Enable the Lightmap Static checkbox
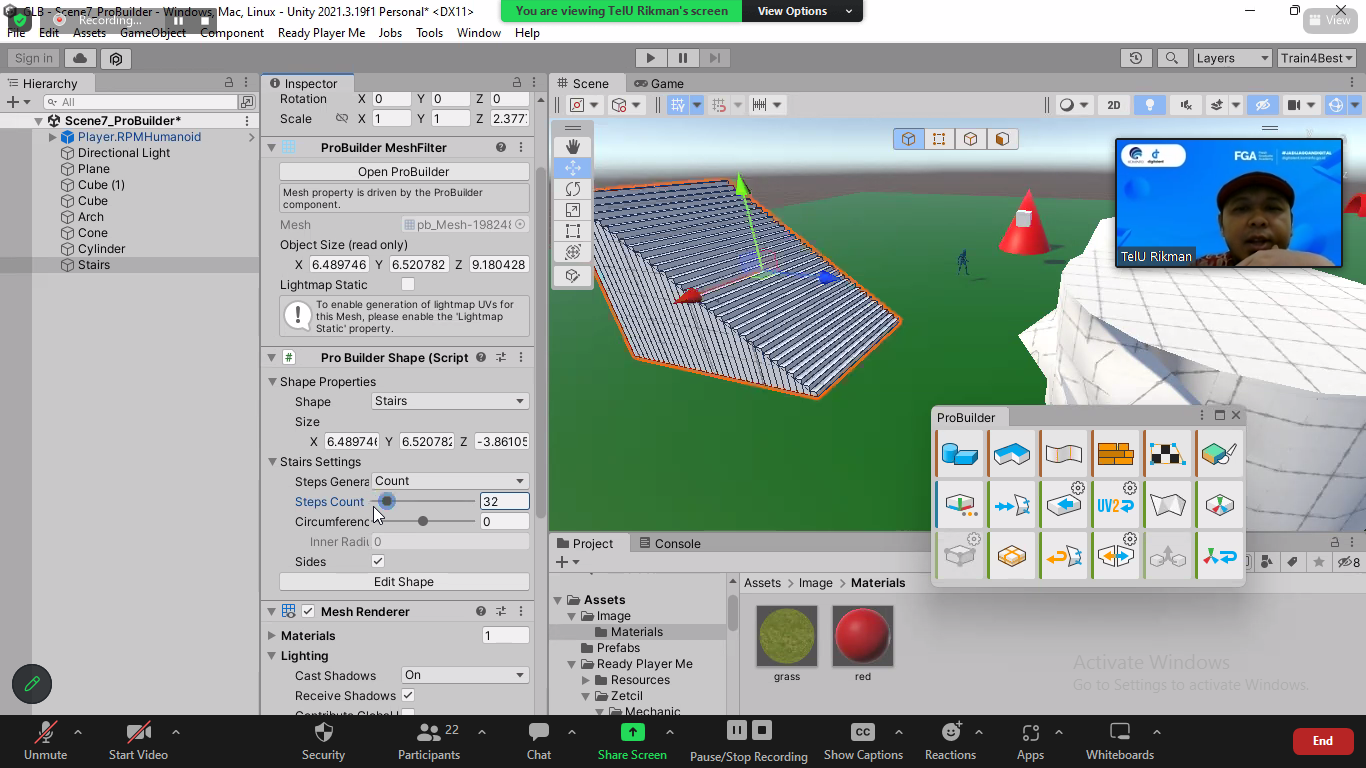The height and width of the screenshot is (768, 1366). pyautogui.click(x=408, y=285)
